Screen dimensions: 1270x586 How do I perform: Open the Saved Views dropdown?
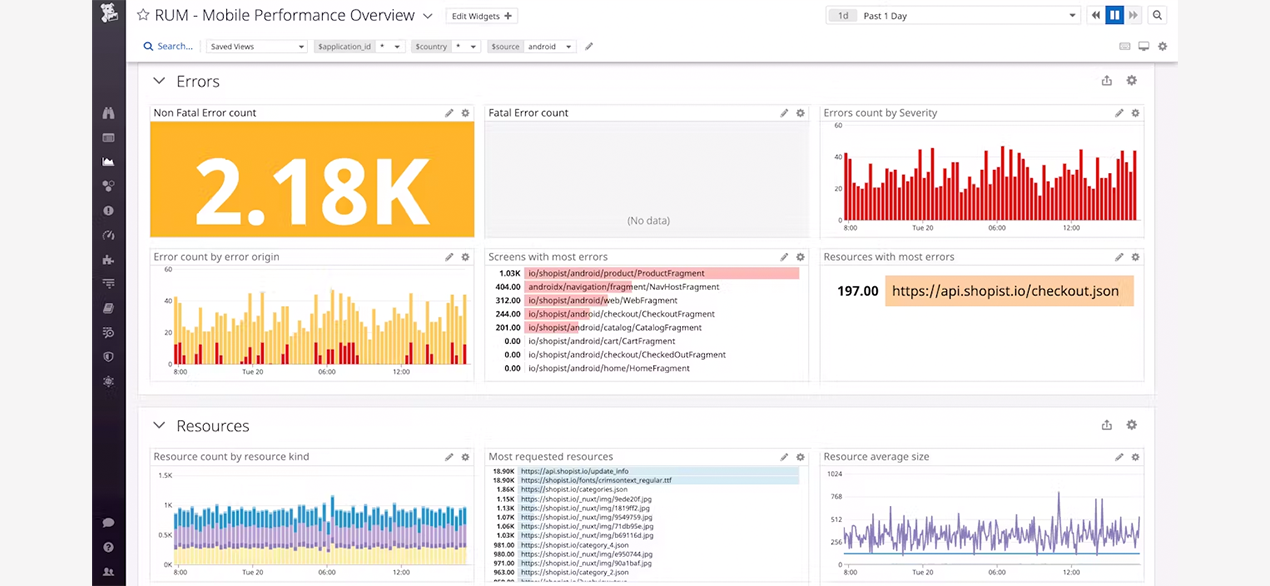(x=257, y=47)
